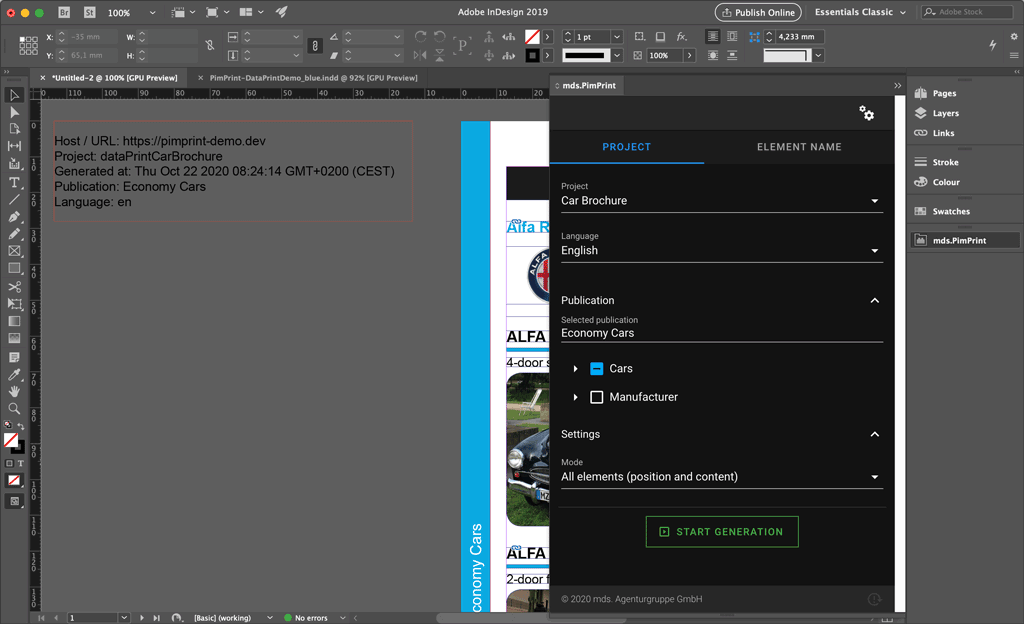Select the Note tool
This screenshot has height=624, width=1024.
click(x=14, y=357)
